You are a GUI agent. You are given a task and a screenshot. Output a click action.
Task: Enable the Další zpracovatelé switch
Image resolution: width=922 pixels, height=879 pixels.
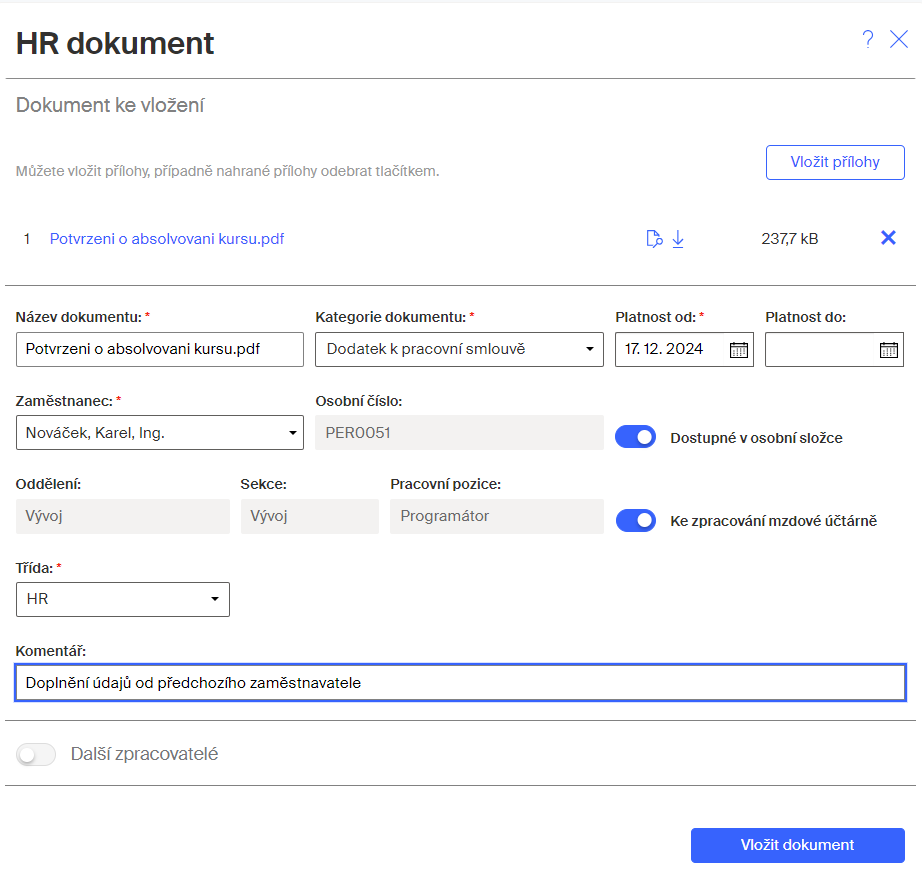[36, 754]
